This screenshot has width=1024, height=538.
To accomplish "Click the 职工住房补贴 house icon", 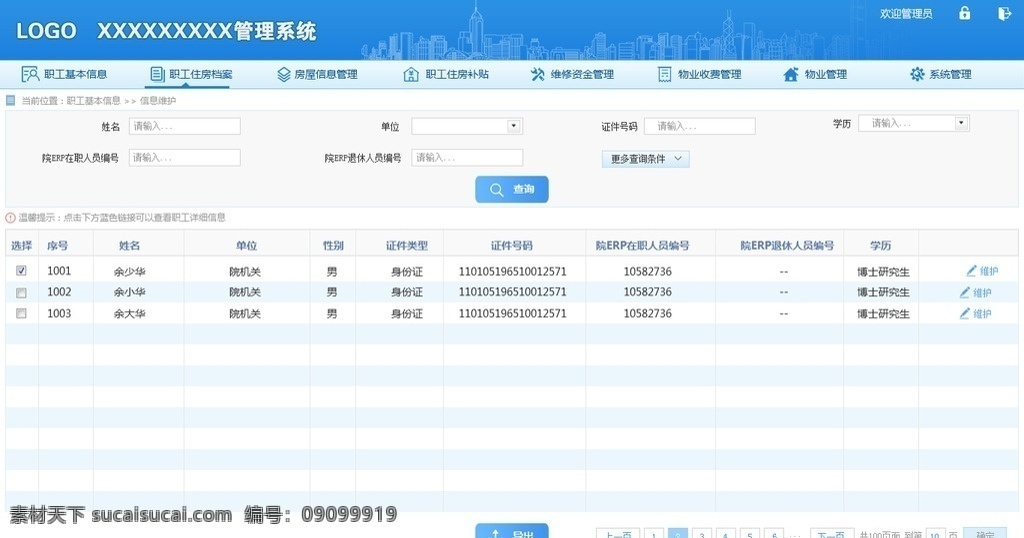I will [411, 74].
